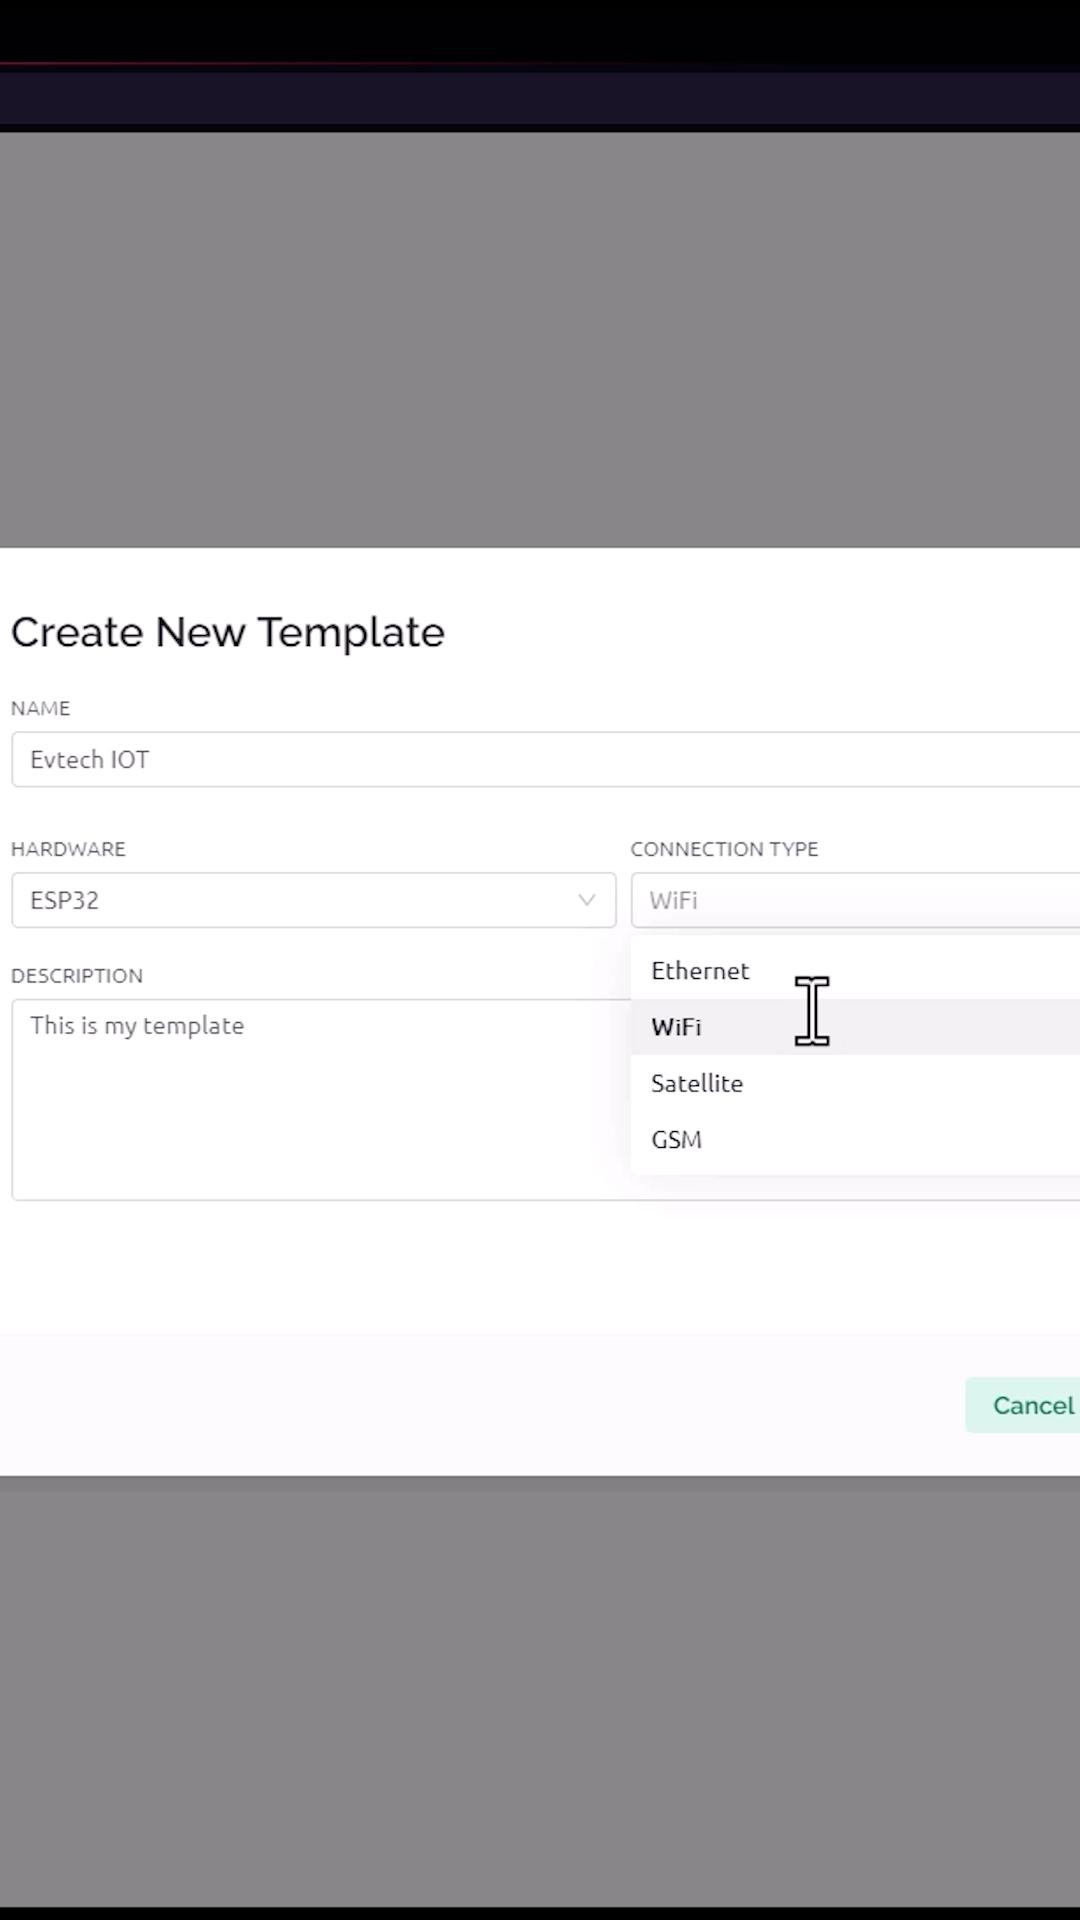Open the ESP32 hardware dropdown

pyautogui.click(x=300, y=900)
